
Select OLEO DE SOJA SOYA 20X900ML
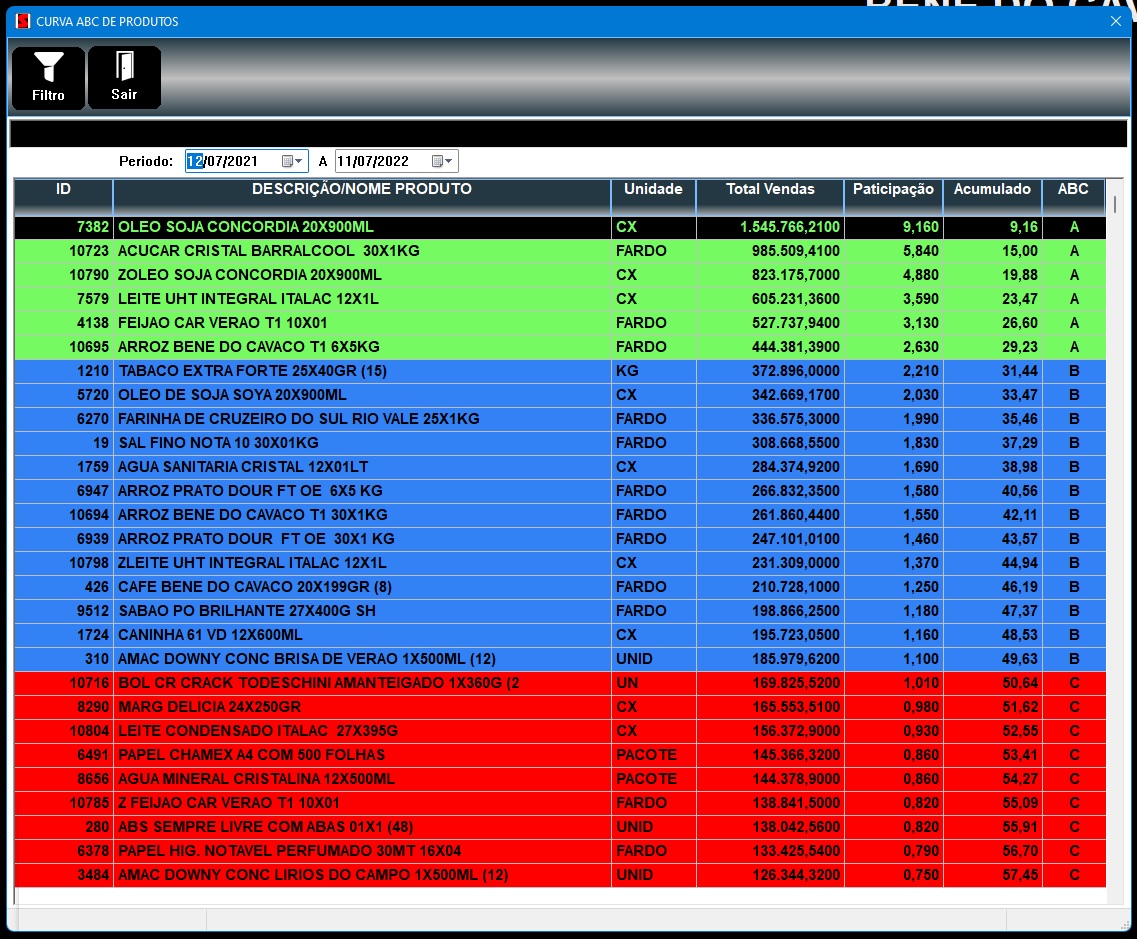pyautogui.click(x=560, y=394)
